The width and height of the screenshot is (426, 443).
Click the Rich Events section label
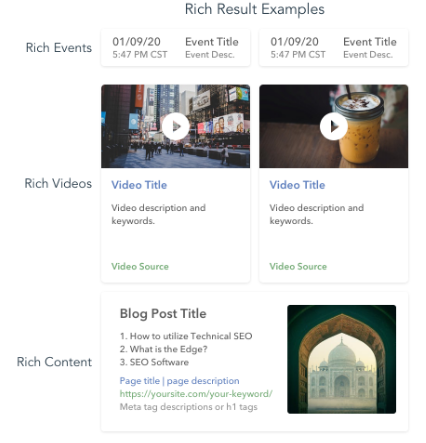[59, 48]
